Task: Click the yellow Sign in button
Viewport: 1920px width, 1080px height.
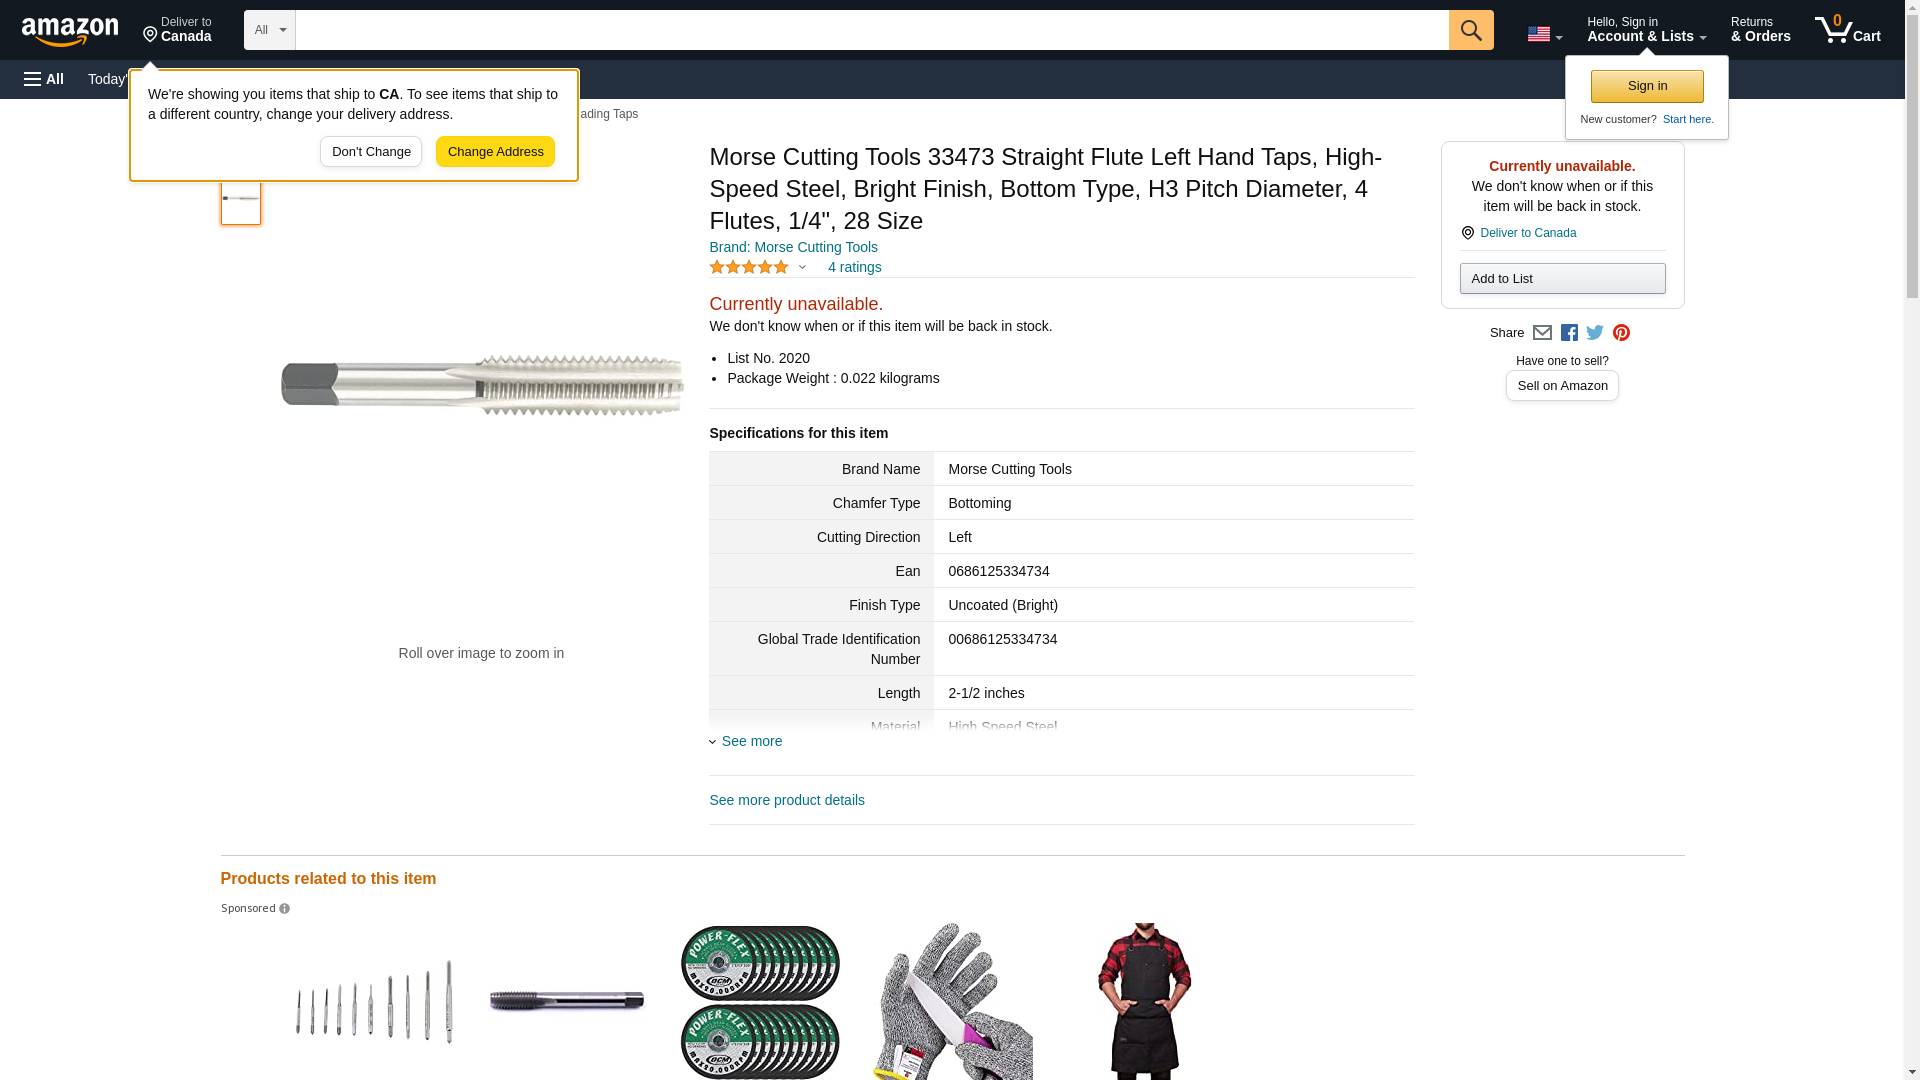Action: tap(1647, 86)
